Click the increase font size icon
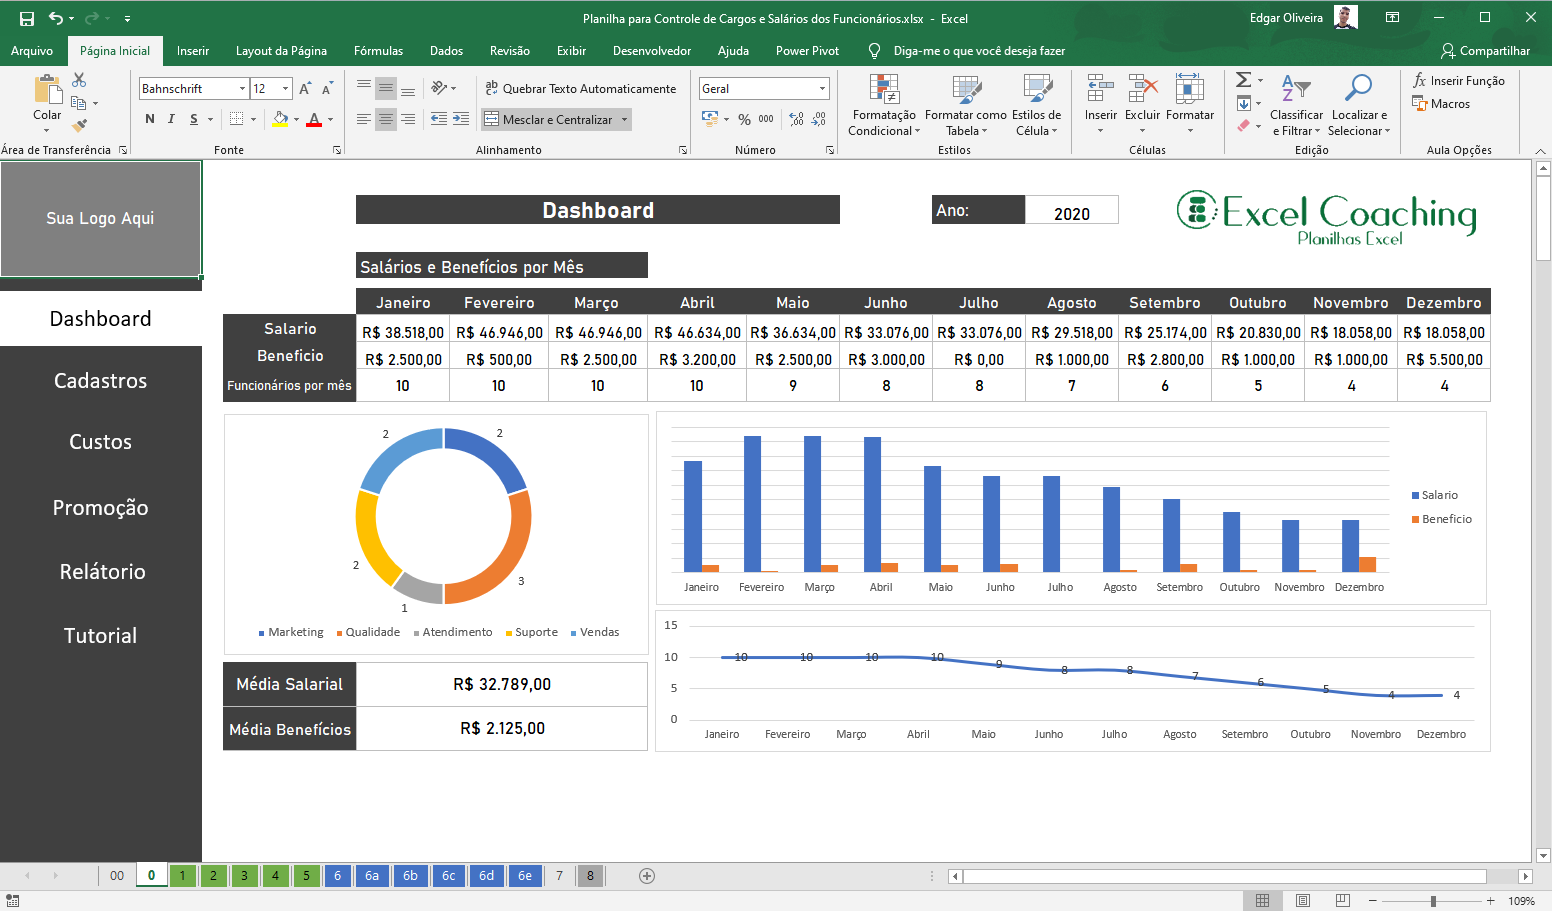The image size is (1552, 911). pos(305,89)
